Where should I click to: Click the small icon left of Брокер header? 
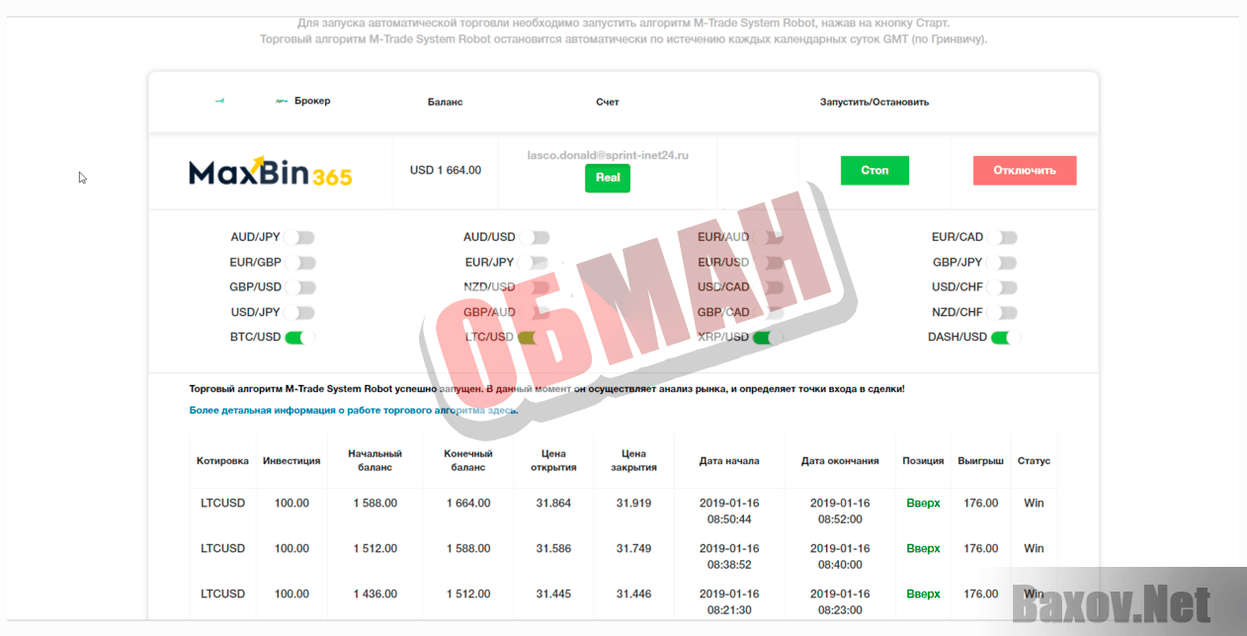pyautogui.click(x=281, y=101)
